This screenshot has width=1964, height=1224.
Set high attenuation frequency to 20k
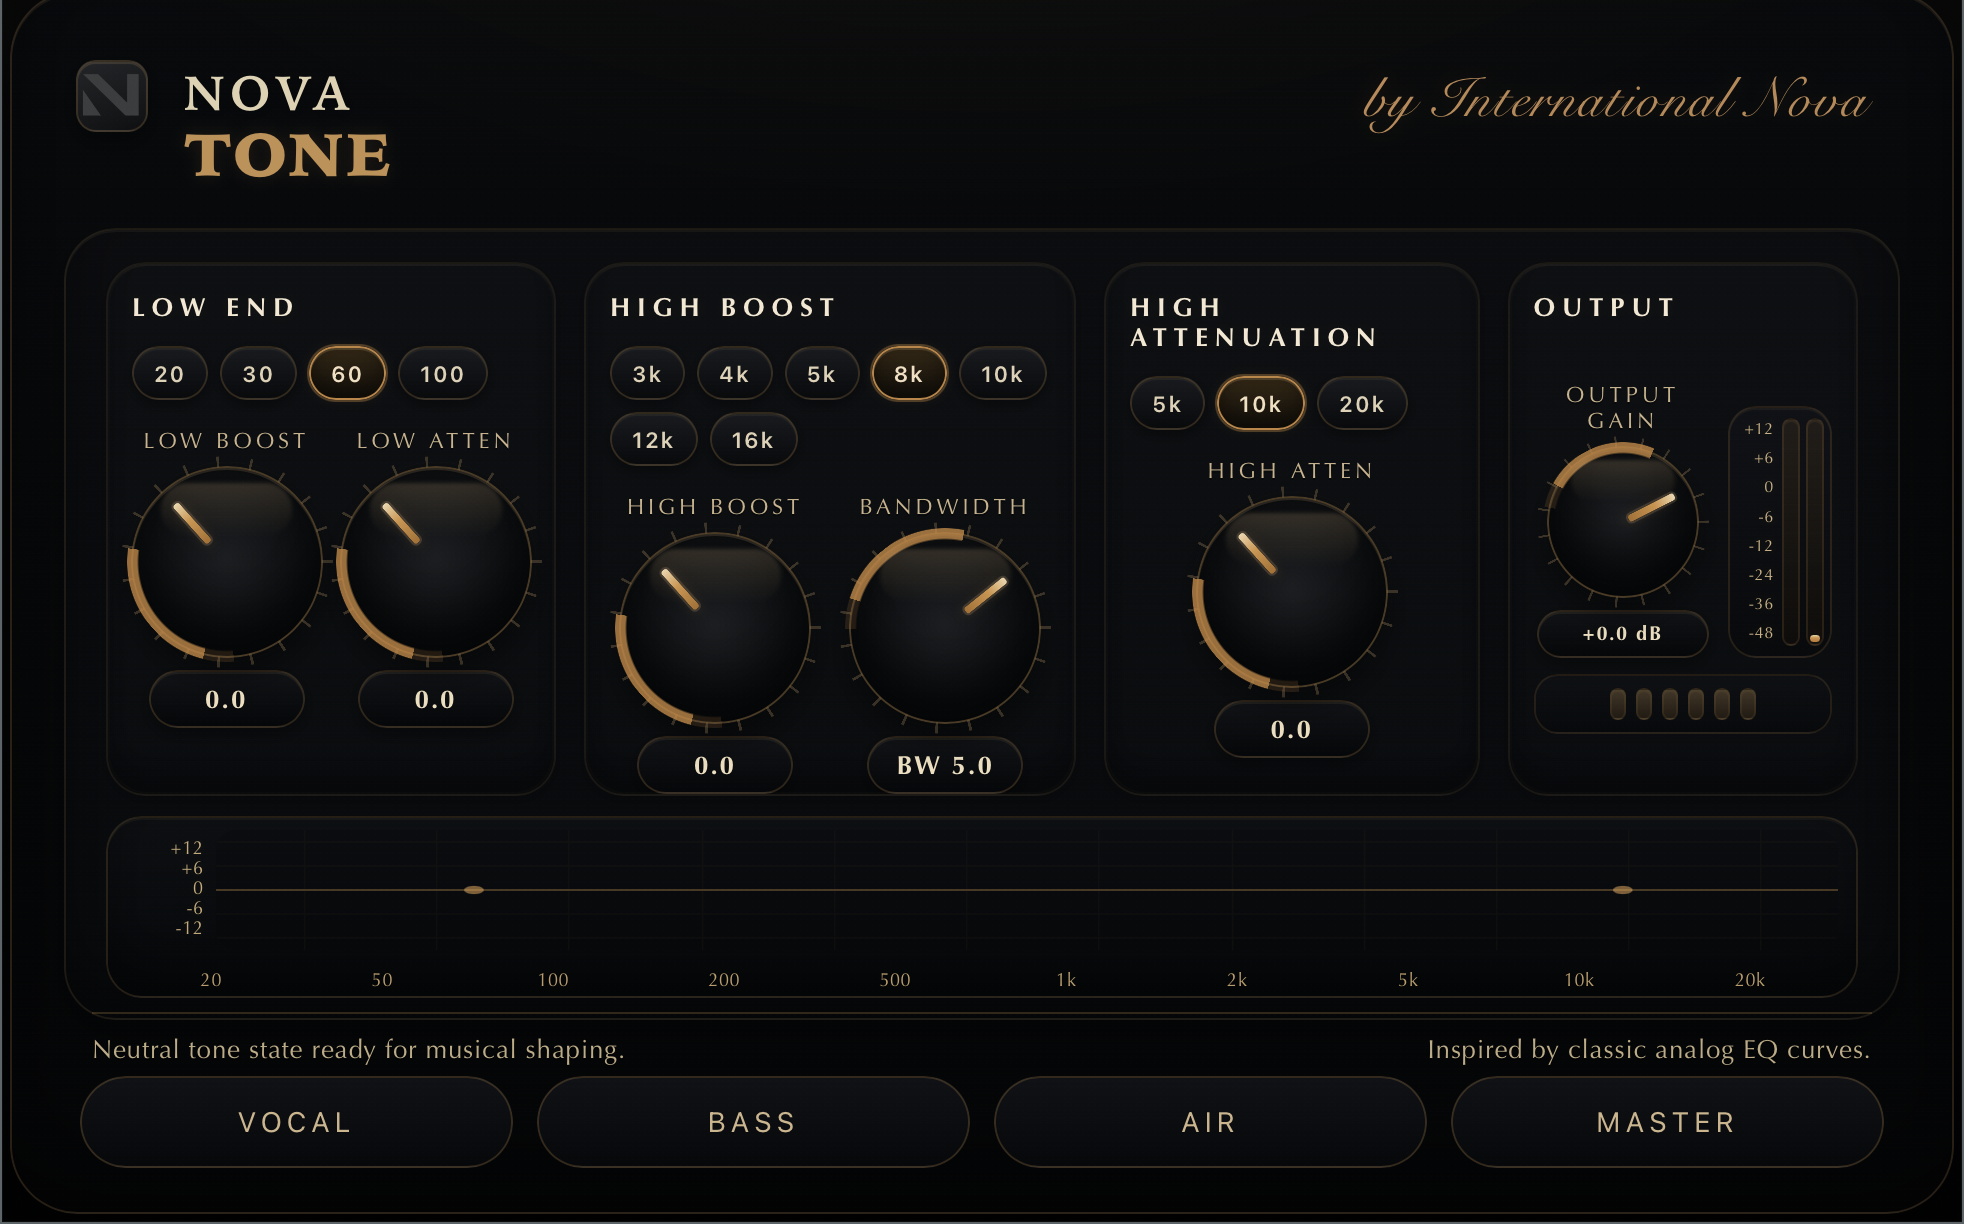coord(1362,404)
